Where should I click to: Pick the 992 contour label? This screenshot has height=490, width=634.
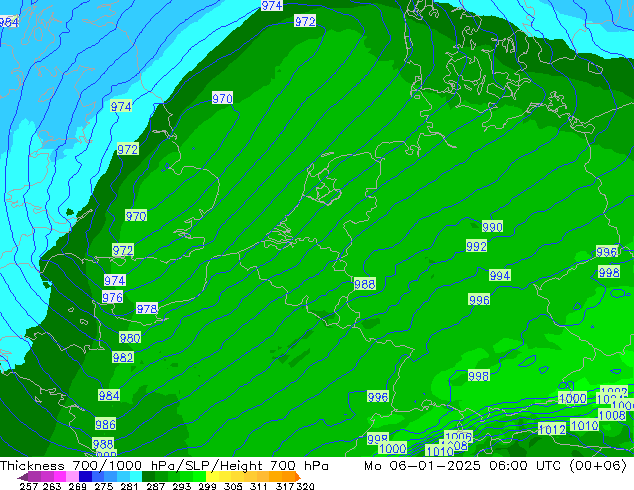pos(476,246)
